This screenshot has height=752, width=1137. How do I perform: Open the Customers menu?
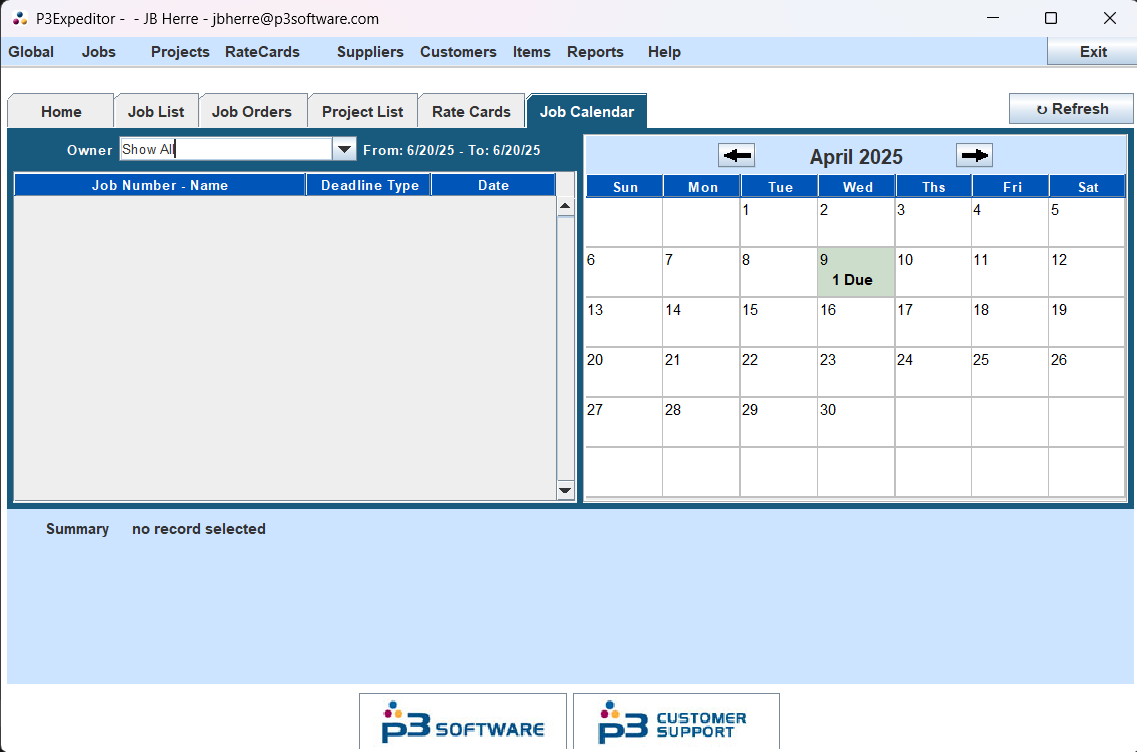pos(458,52)
